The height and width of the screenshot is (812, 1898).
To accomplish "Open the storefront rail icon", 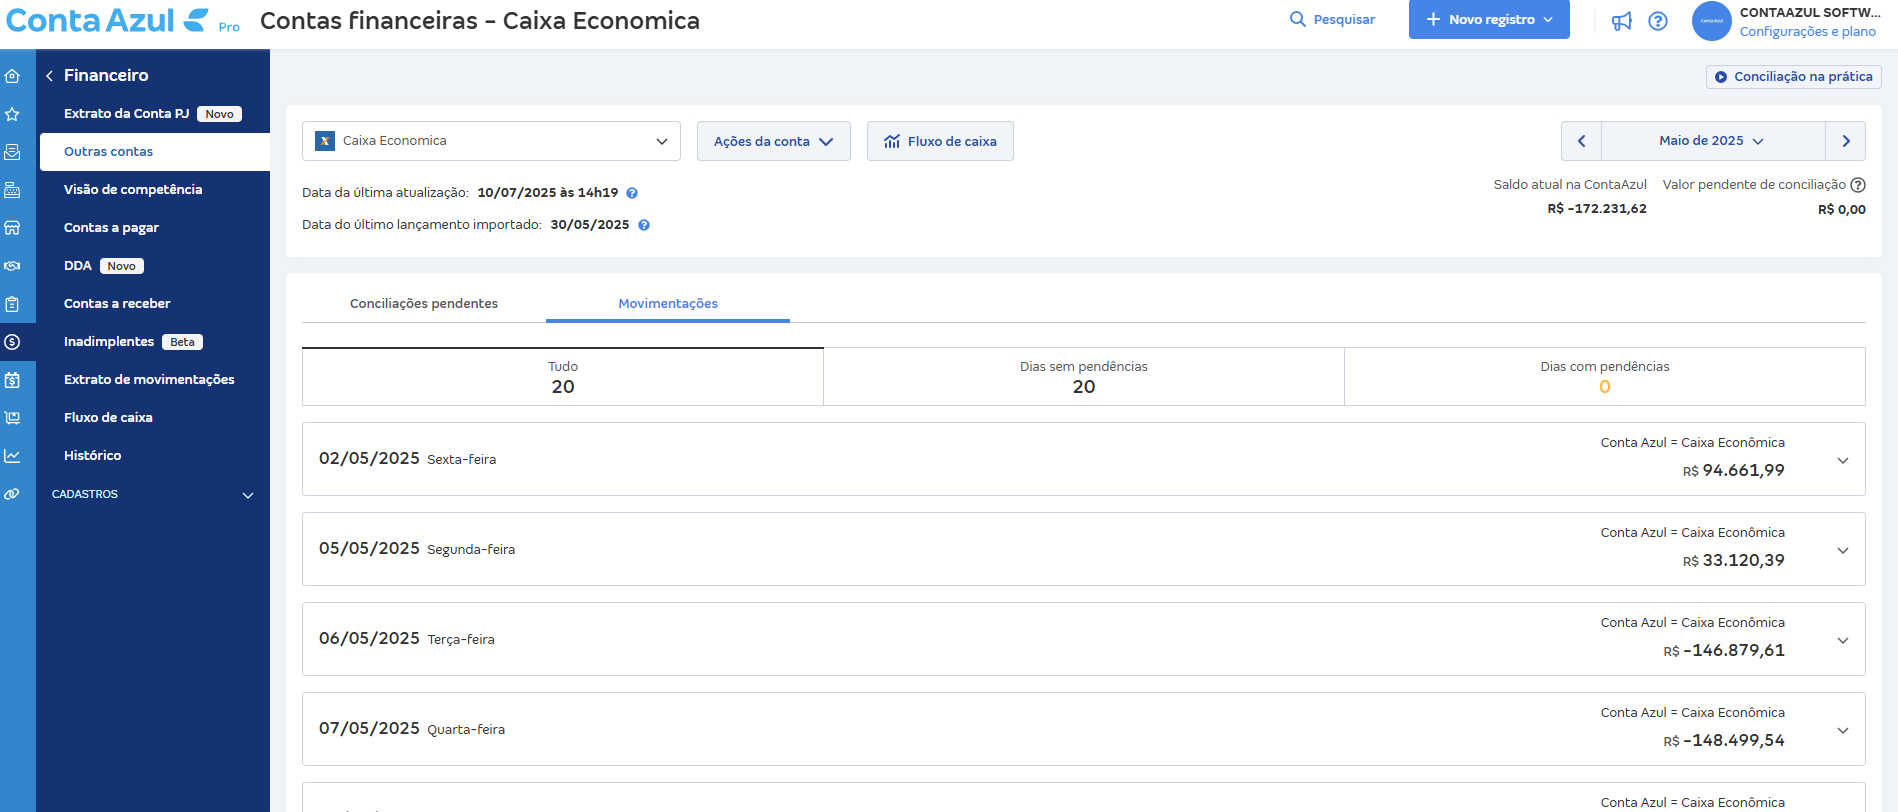I will coord(12,228).
